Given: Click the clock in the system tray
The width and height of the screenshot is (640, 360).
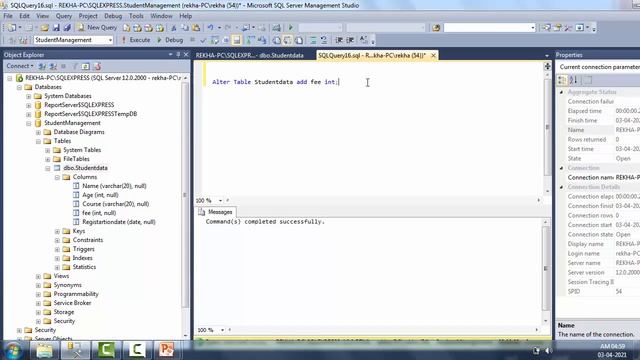Looking at the screenshot, I should click(612, 351).
